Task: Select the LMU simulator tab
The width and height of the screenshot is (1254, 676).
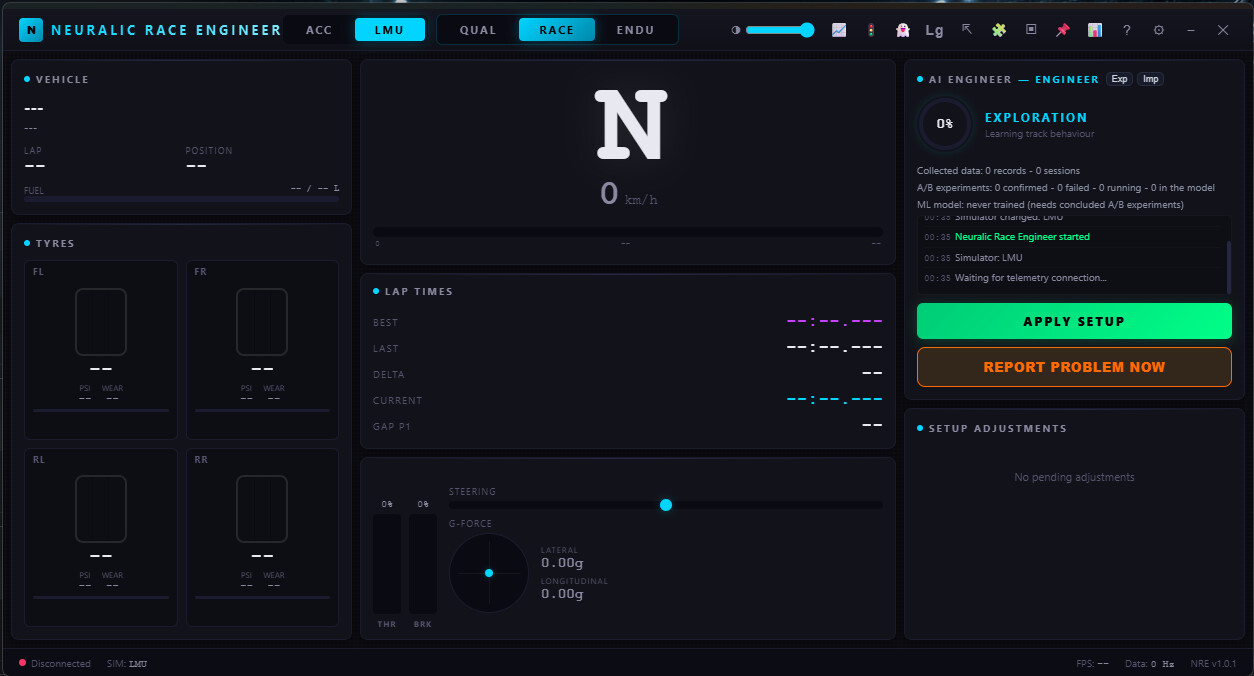Action: click(390, 30)
